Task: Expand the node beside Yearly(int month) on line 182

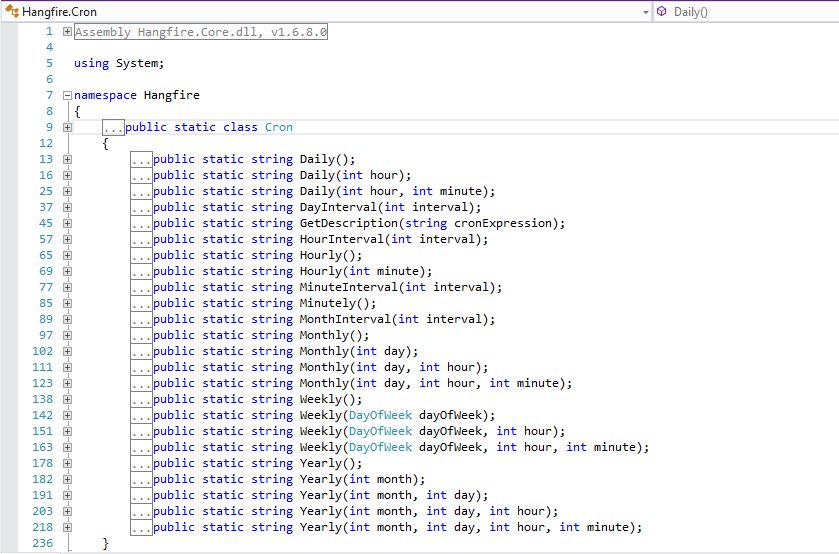Action: point(67,480)
